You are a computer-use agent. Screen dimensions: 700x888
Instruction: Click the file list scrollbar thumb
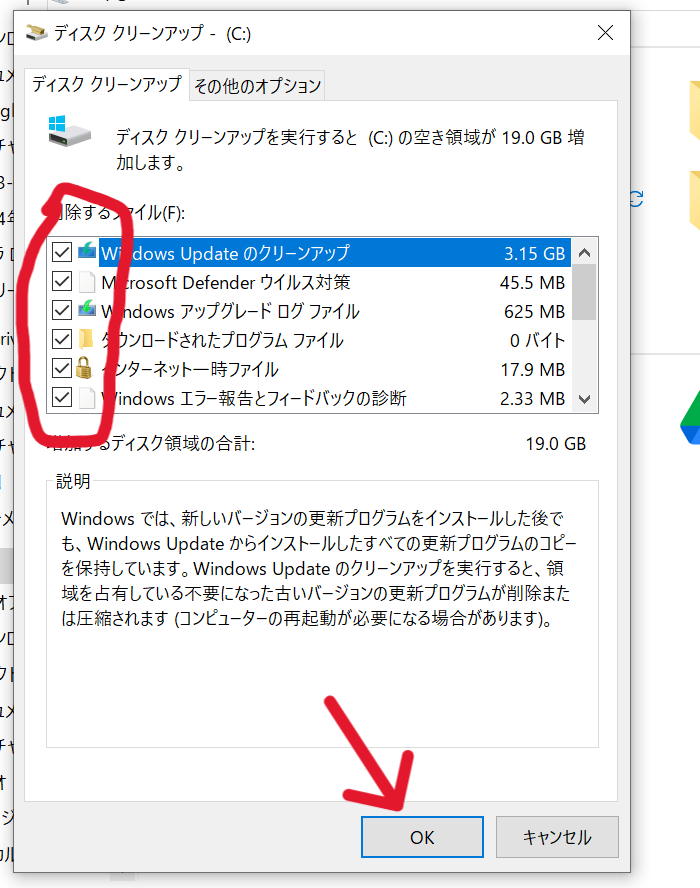pyautogui.click(x=585, y=292)
